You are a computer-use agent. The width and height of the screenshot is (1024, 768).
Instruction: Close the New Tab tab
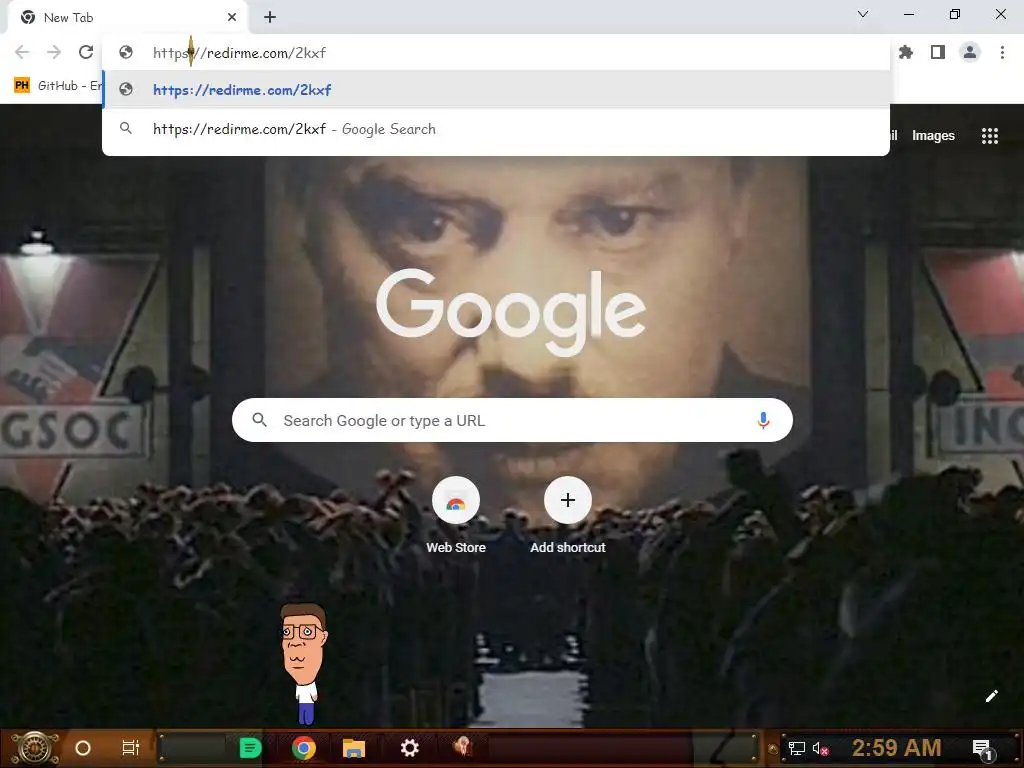pyautogui.click(x=232, y=18)
